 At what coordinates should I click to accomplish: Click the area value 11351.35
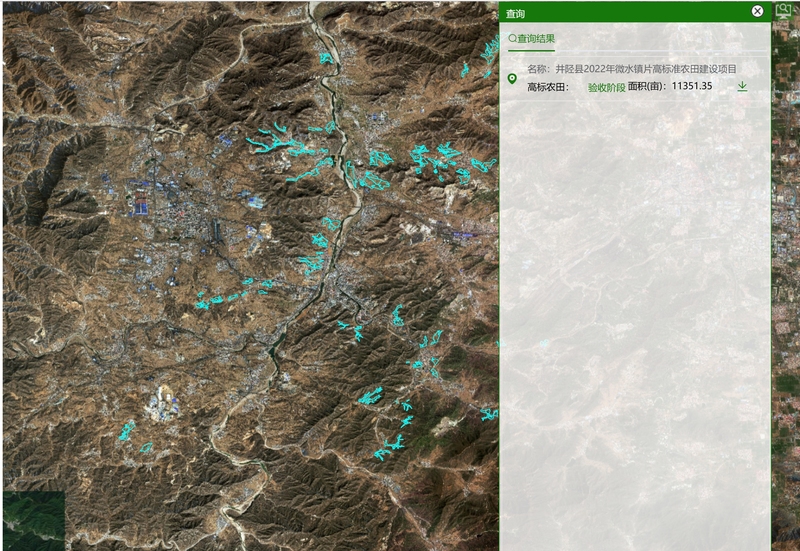click(x=691, y=86)
